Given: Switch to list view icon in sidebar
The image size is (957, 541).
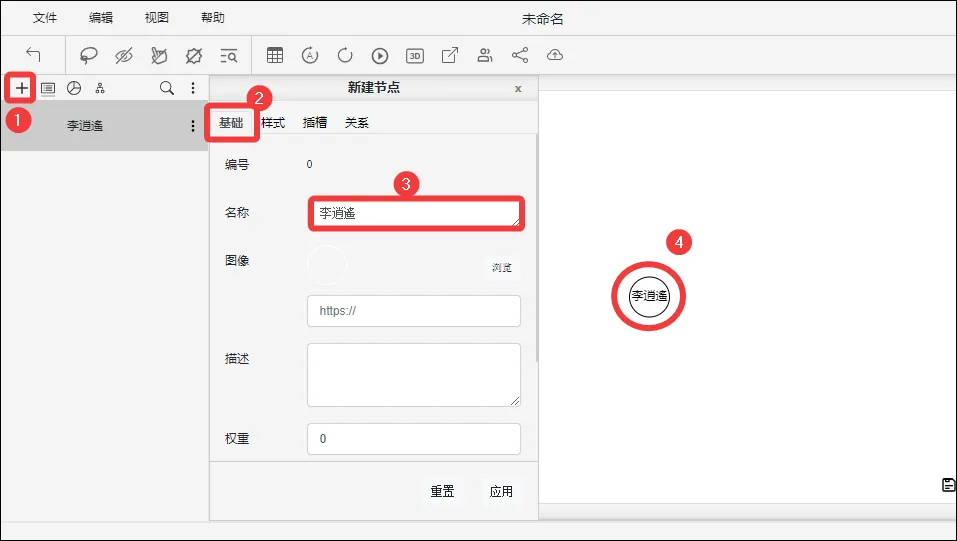Looking at the screenshot, I should pyautogui.click(x=48, y=89).
